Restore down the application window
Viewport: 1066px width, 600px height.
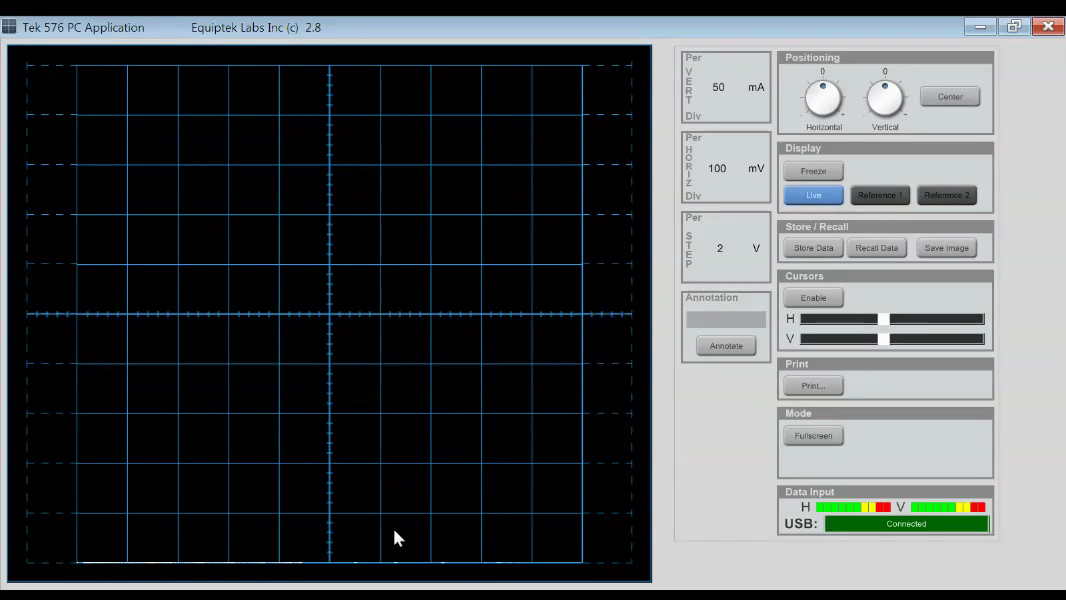click(1014, 27)
